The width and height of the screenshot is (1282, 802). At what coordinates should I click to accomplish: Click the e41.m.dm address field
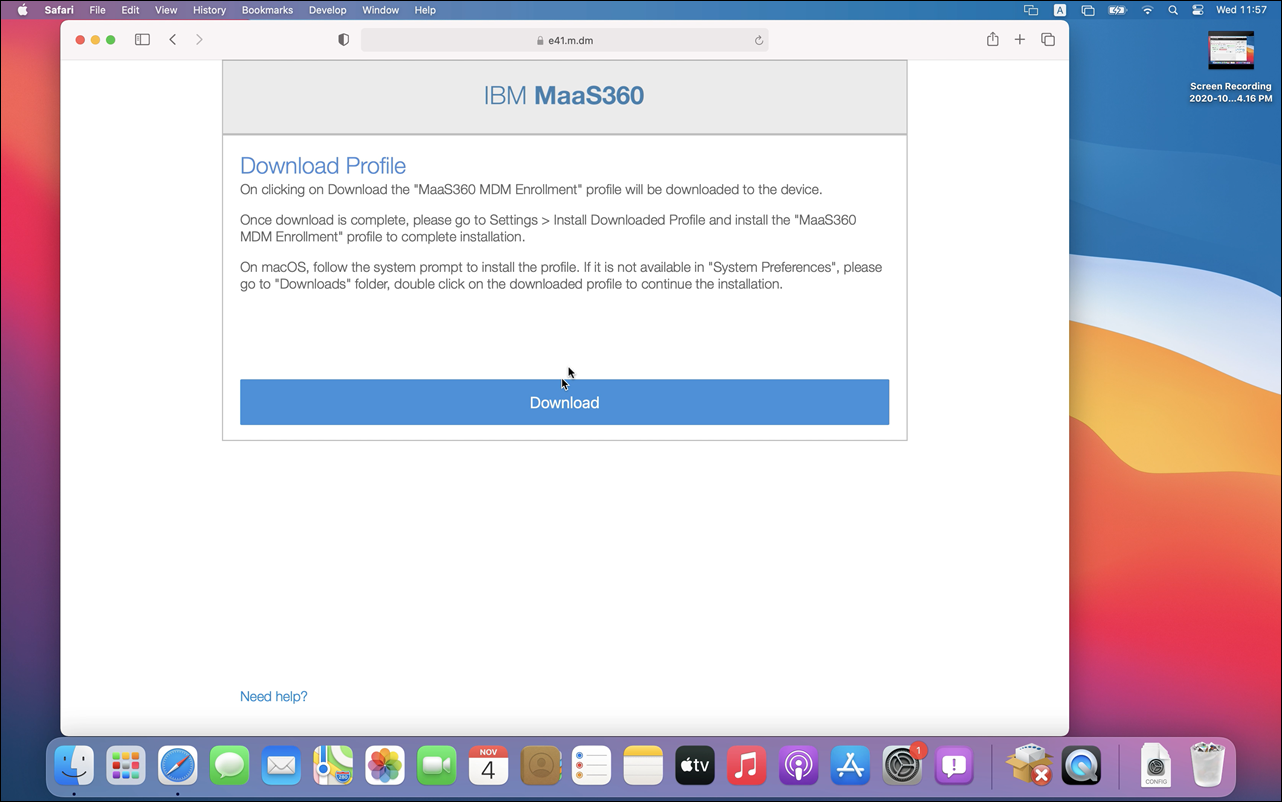pos(564,40)
